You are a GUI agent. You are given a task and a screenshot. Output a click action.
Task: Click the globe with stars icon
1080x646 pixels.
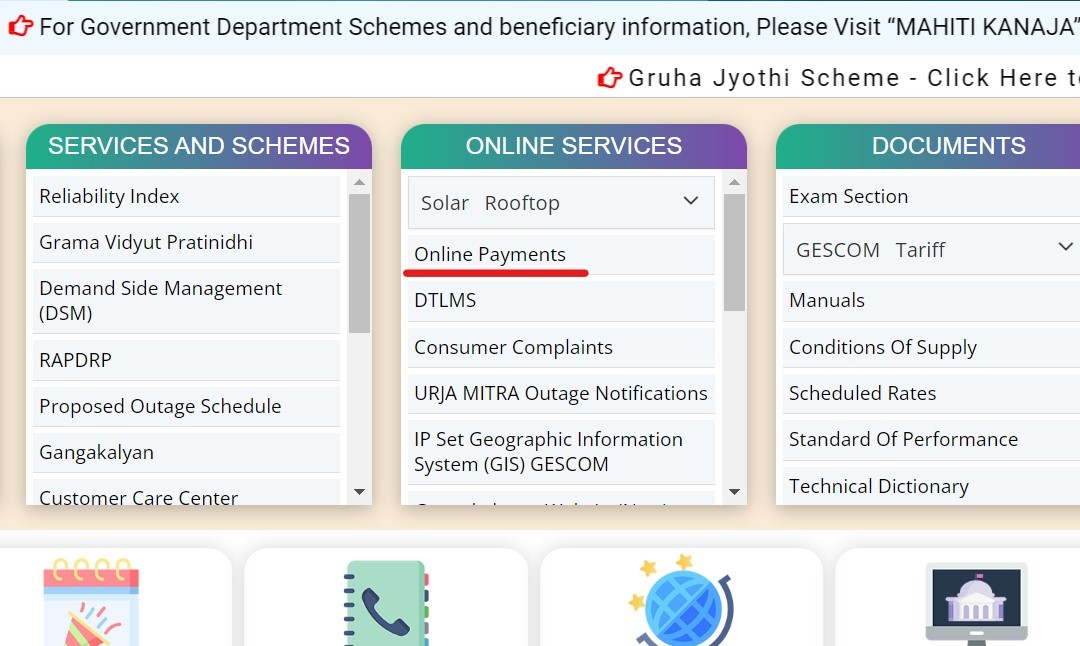(680, 600)
